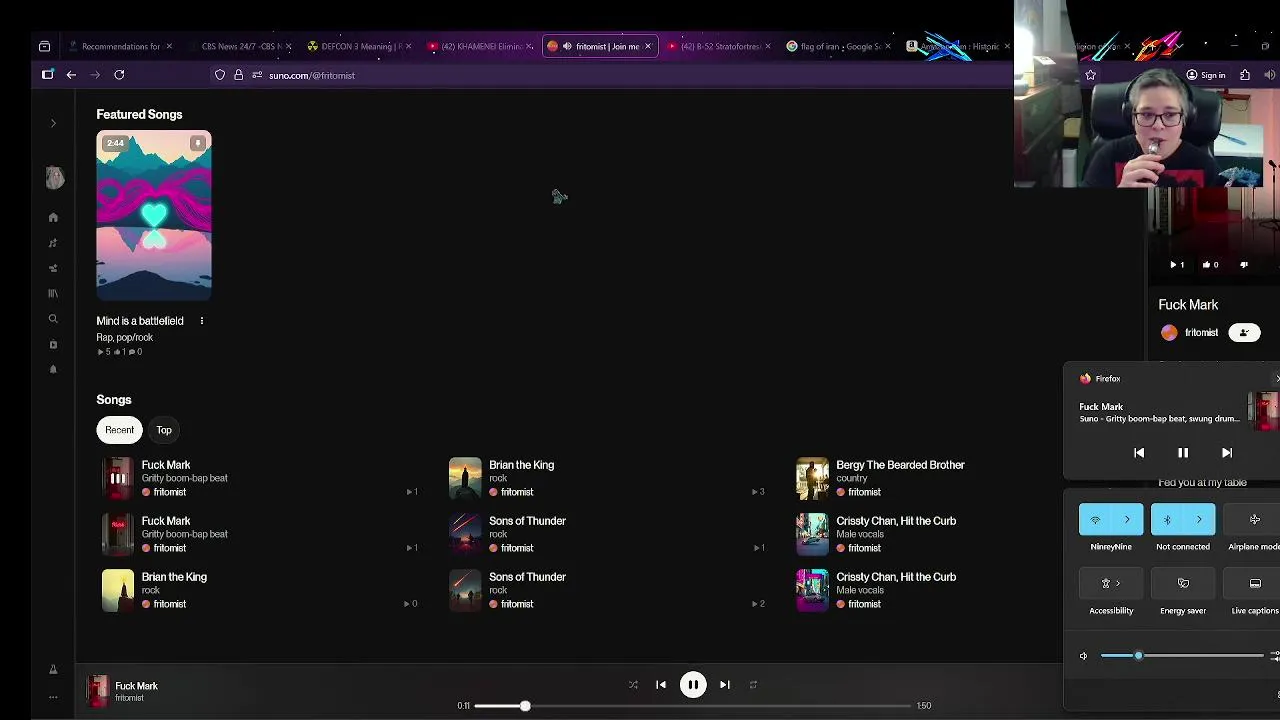Screen dimensions: 1280x720
Task: Open the Create music-note sidebar icon
Action: tap(53, 243)
